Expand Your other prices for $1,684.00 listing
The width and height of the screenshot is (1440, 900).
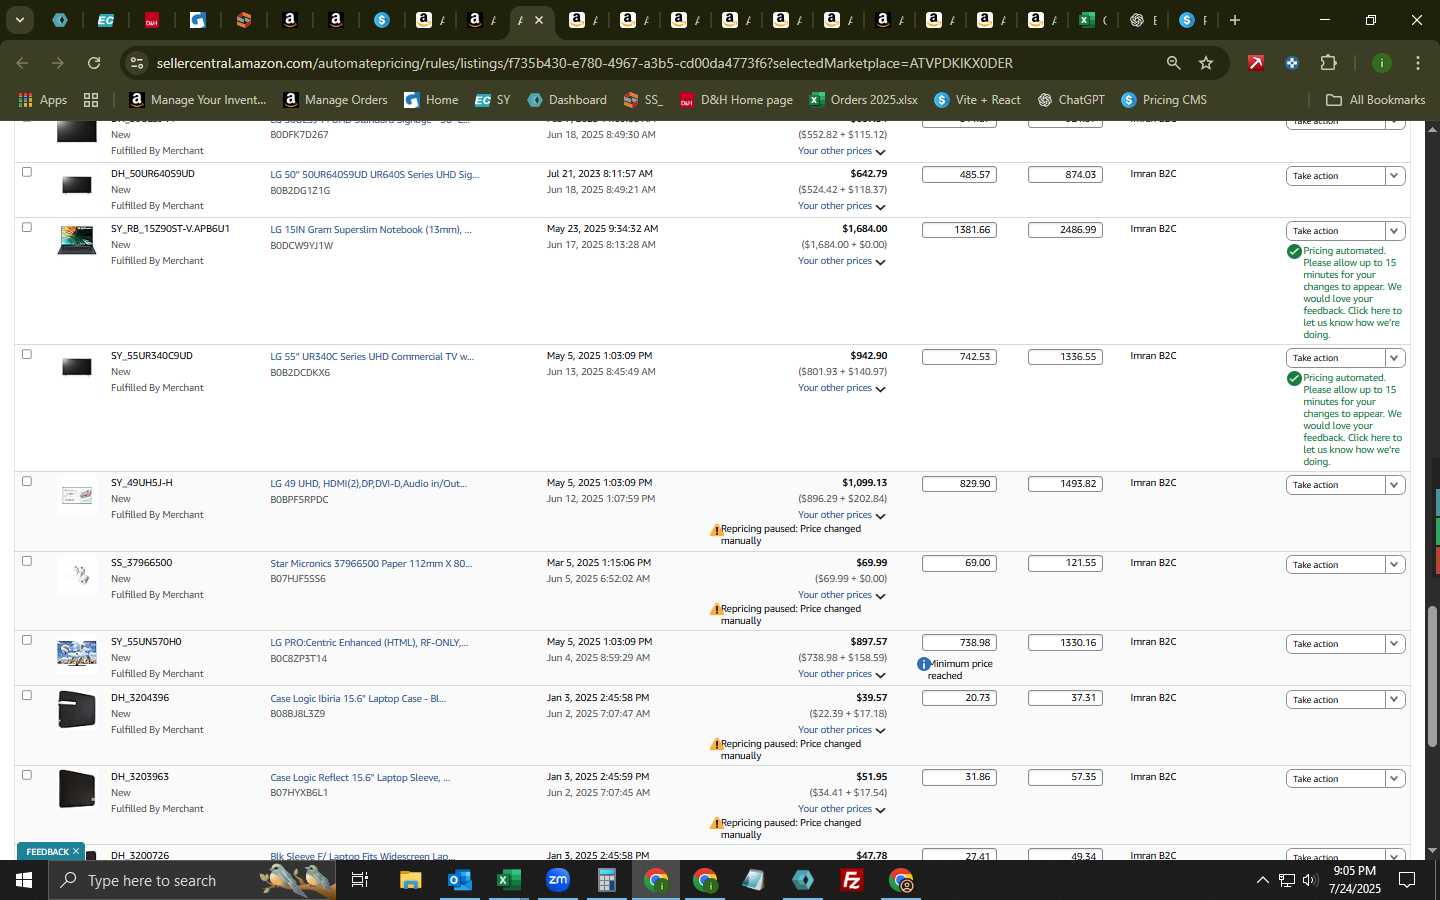pyautogui.click(x=842, y=261)
